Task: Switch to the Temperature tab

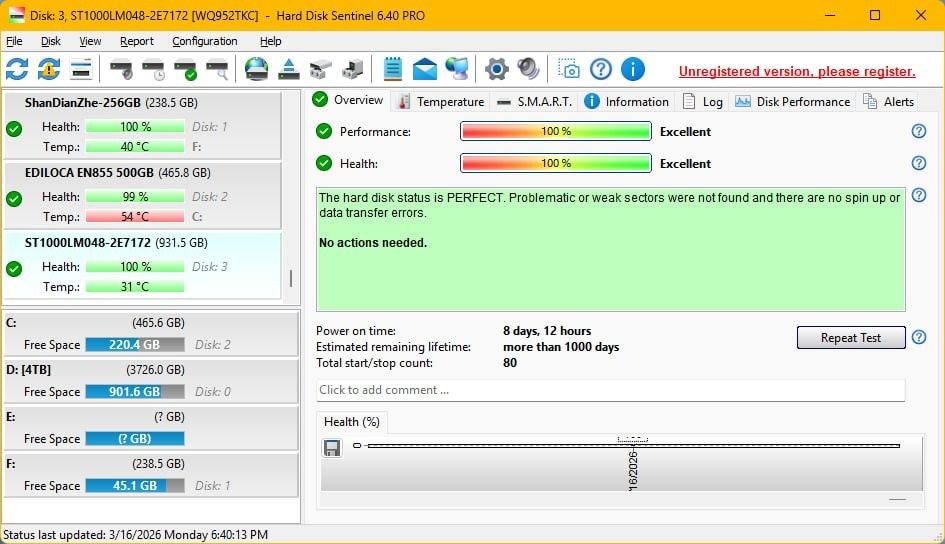Action: click(x=441, y=102)
